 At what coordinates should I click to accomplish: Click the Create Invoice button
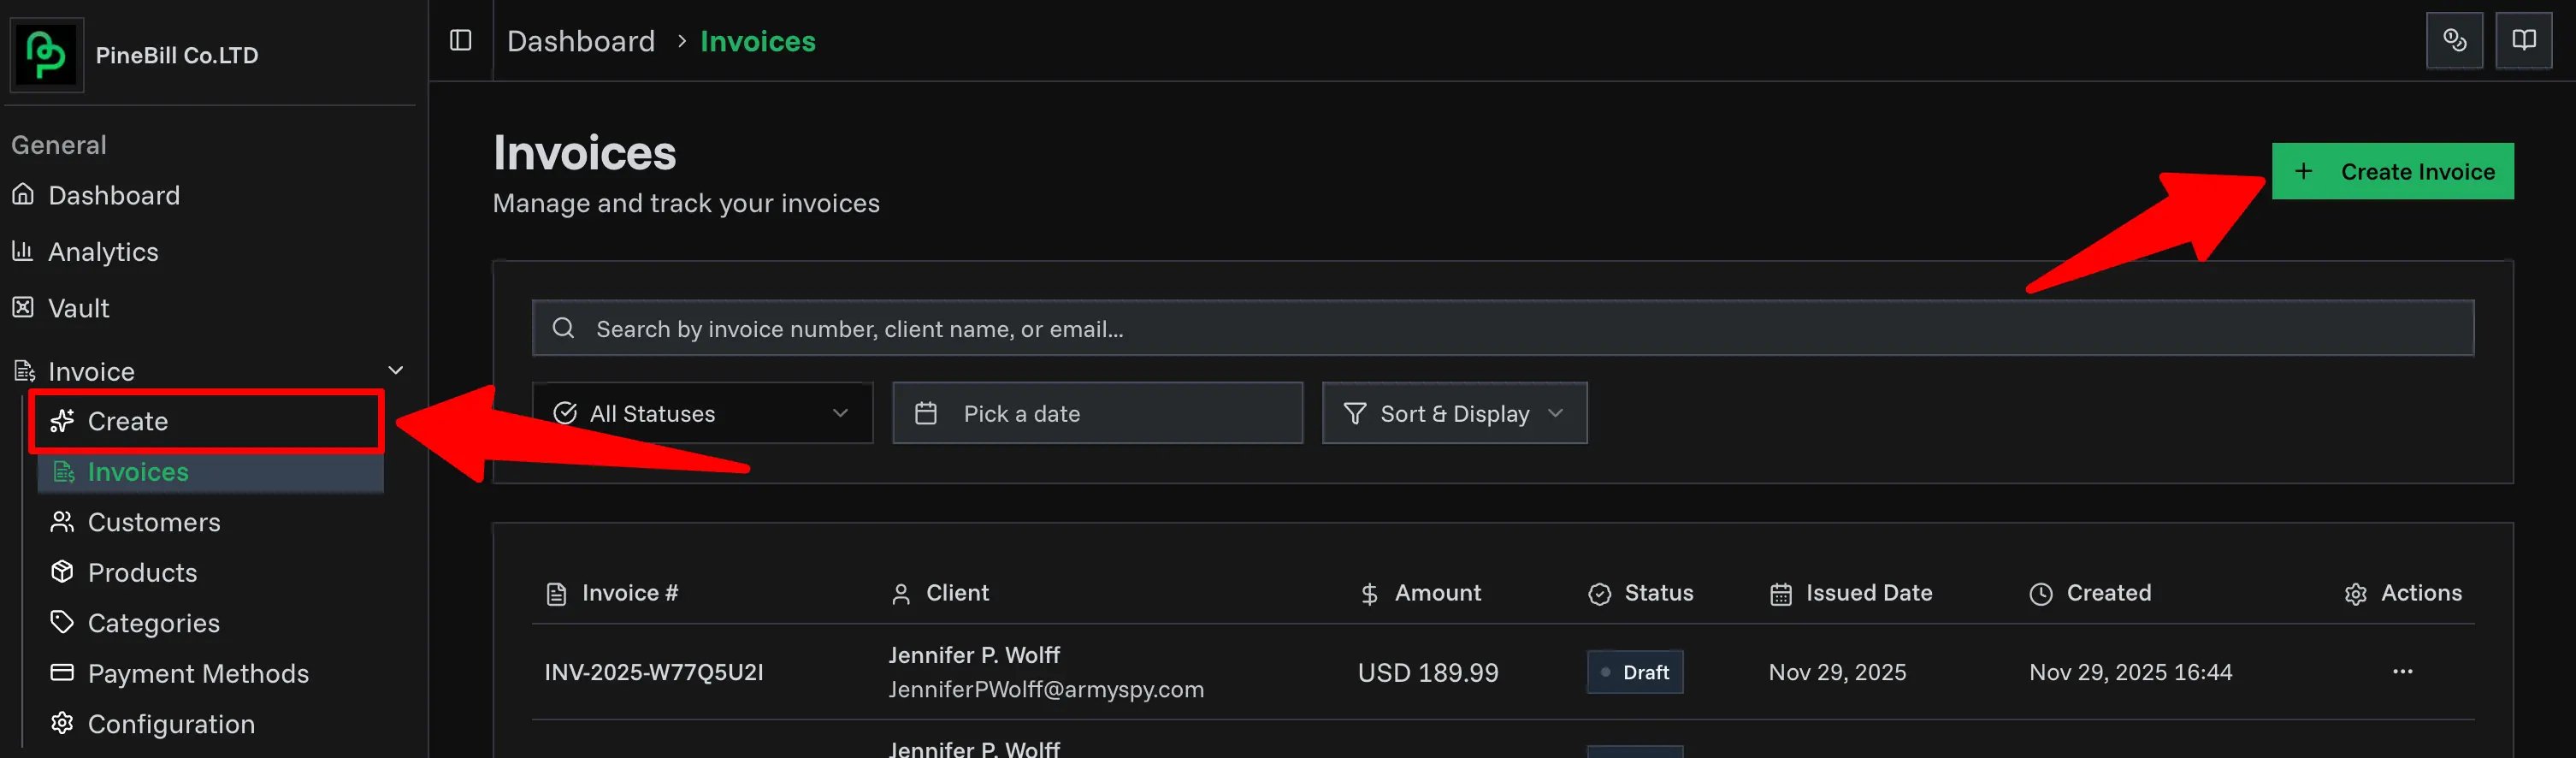coord(2392,171)
